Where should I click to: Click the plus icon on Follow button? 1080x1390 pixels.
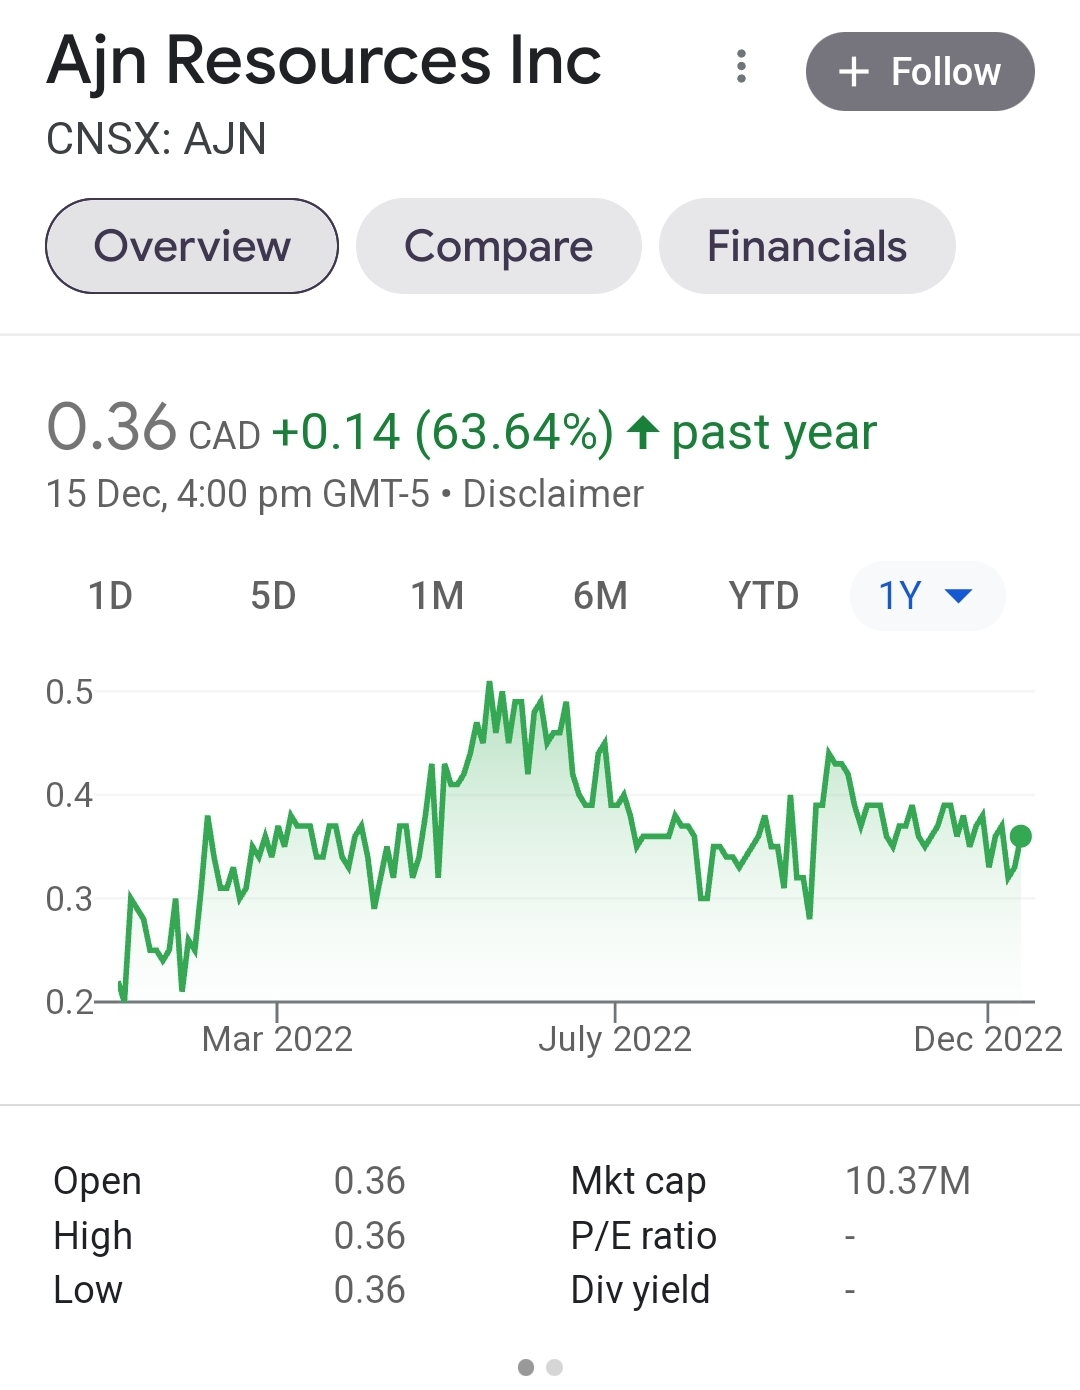853,72
